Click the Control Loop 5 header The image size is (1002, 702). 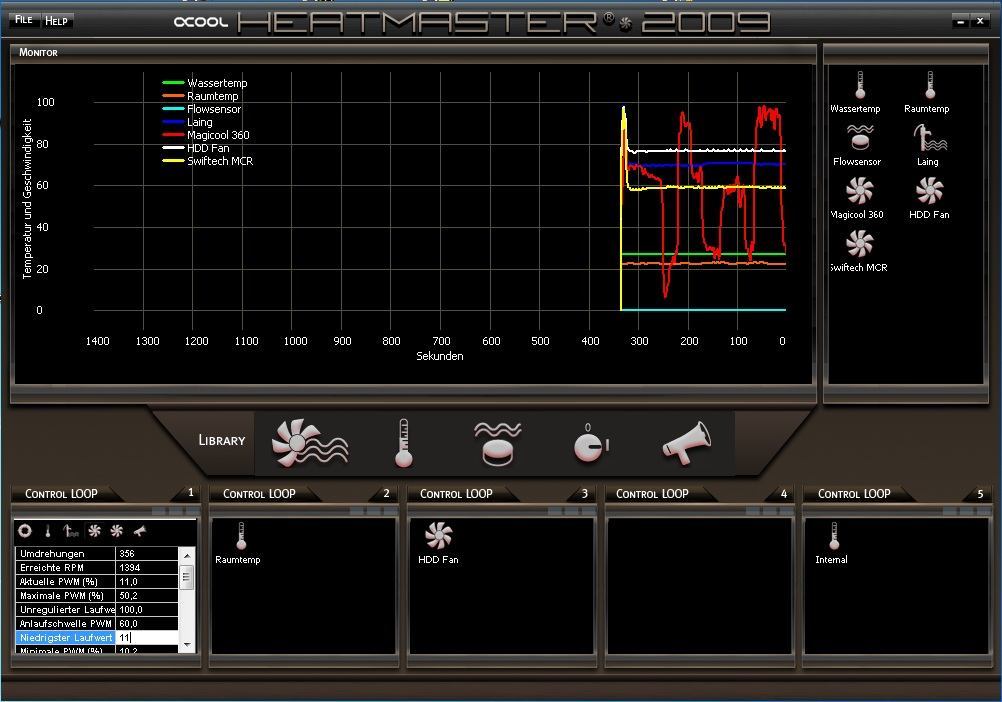point(854,494)
